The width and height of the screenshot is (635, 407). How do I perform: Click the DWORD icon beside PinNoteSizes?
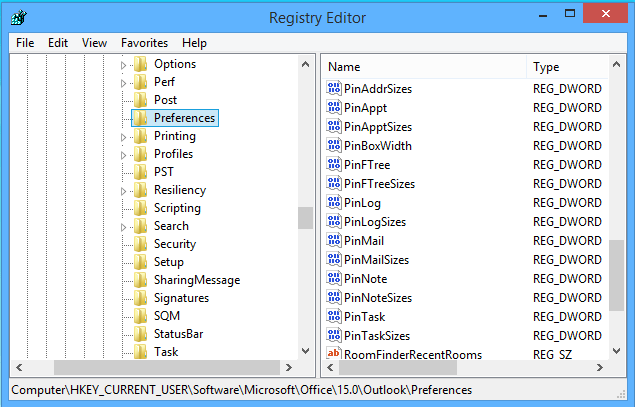334,298
